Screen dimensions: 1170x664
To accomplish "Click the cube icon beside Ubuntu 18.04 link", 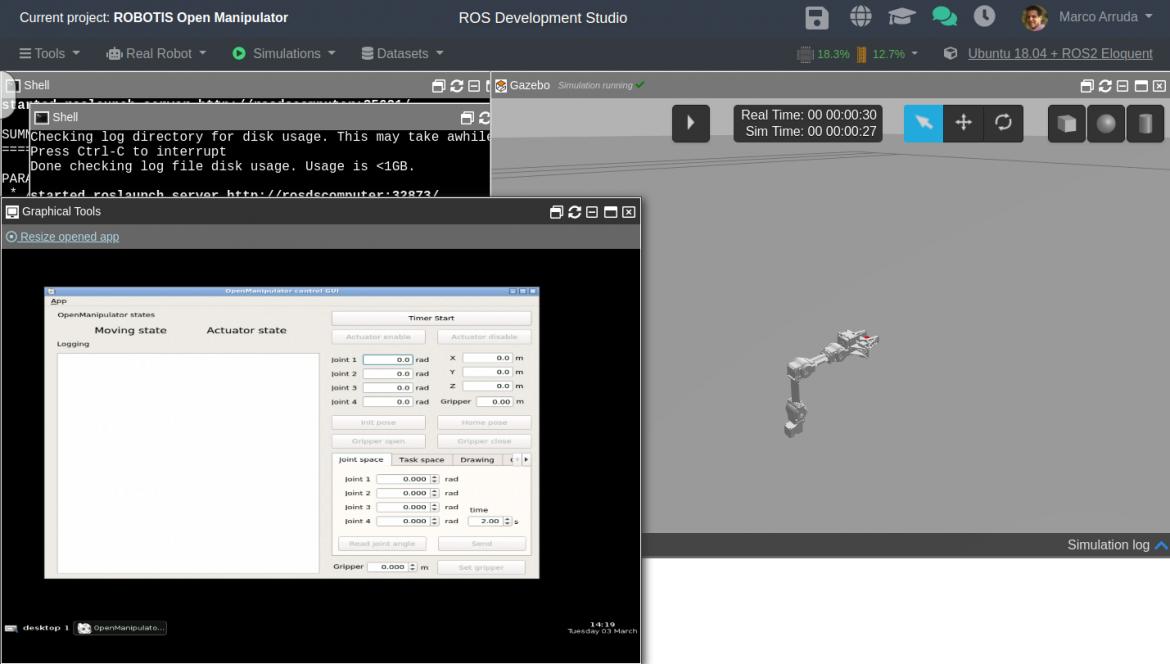I will pyautogui.click(x=951, y=54).
